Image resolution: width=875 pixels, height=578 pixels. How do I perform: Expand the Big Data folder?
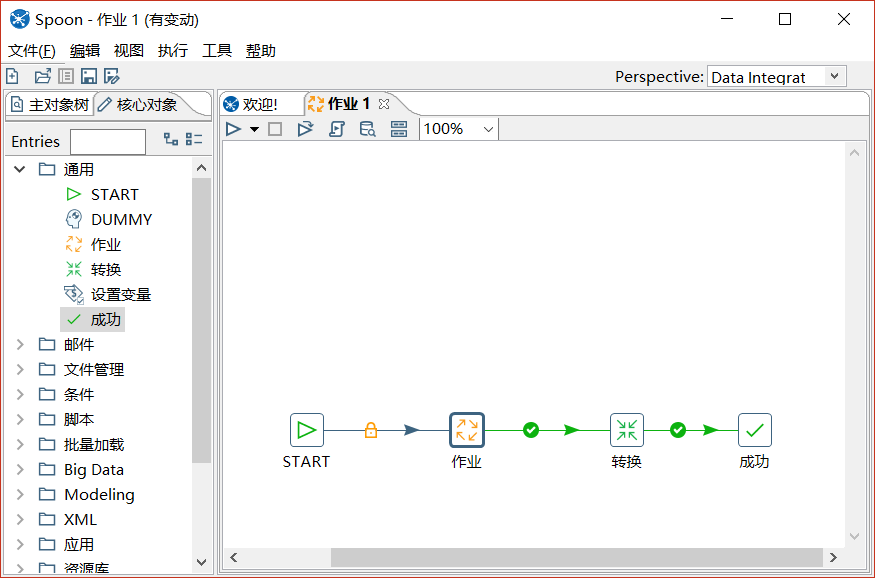[20, 469]
